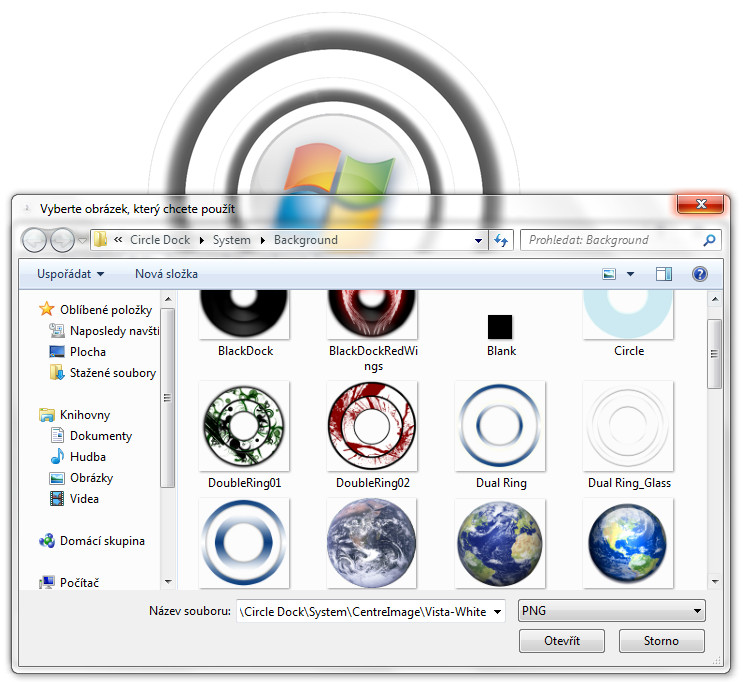
Task: Expand breadcrumb arrow after Circle Dock
Action: click(201, 240)
